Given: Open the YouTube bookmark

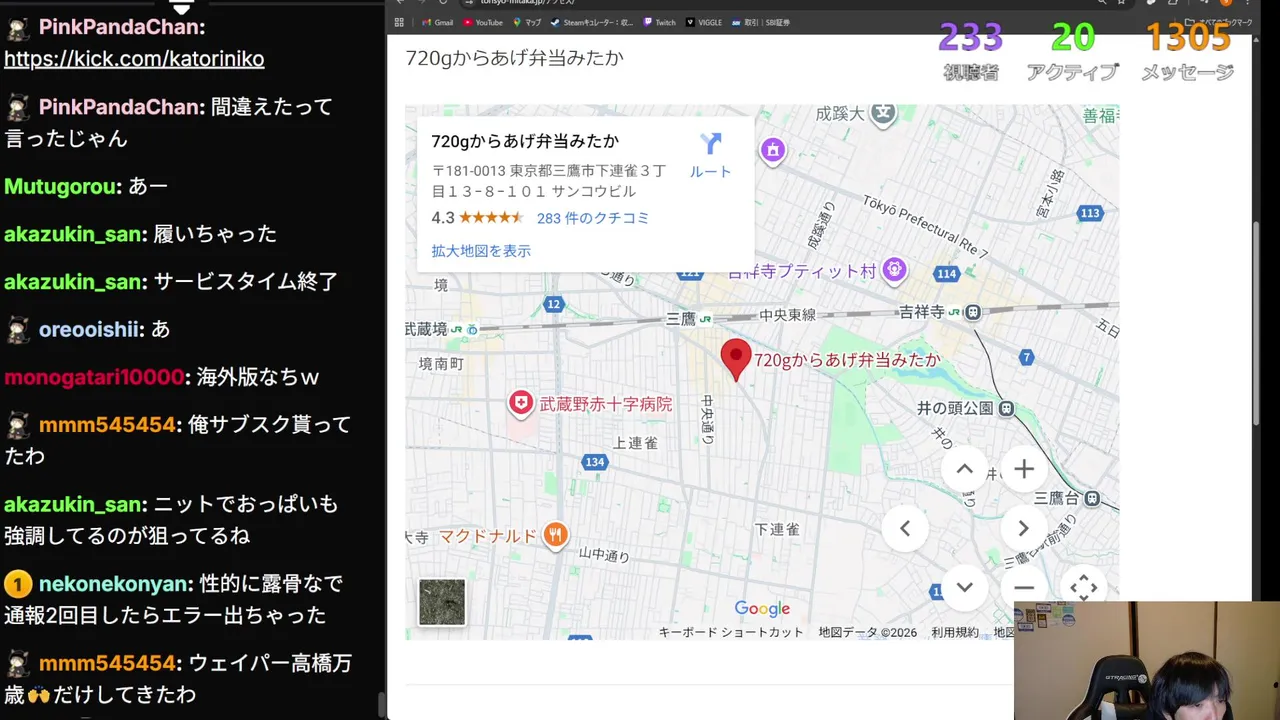Looking at the screenshot, I should 483,22.
